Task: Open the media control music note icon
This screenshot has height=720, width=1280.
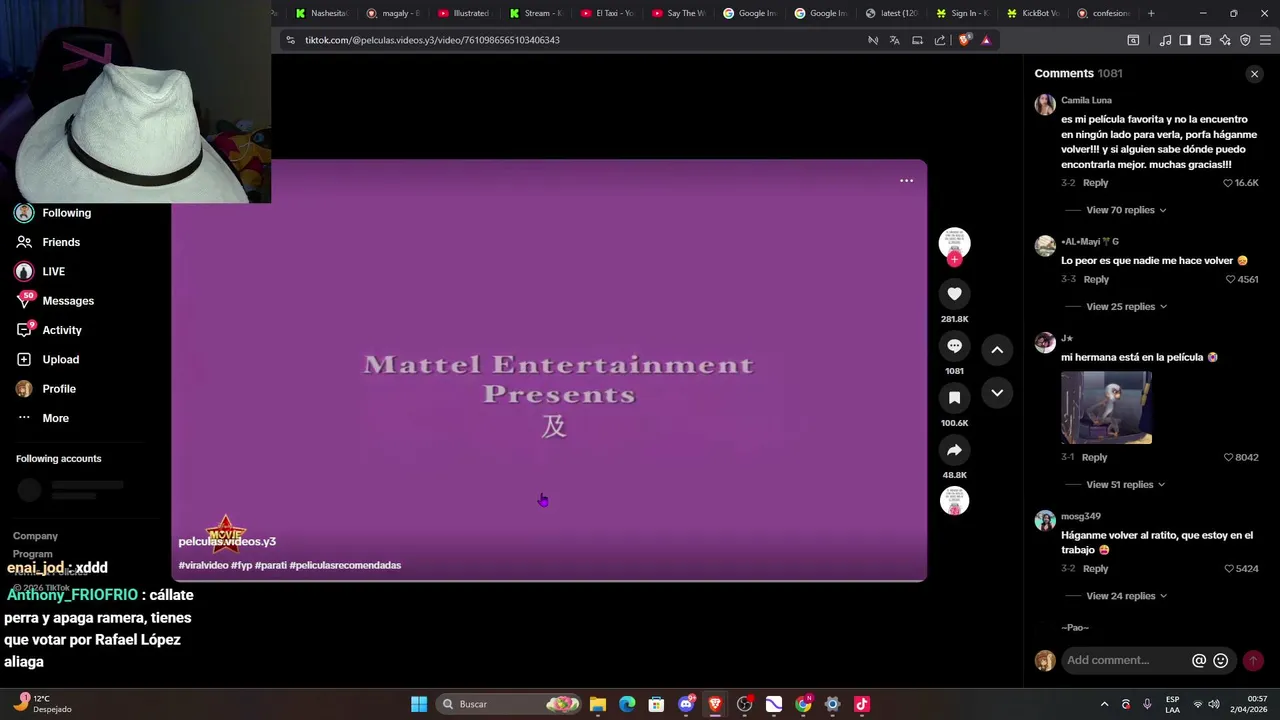Action: 1165,40
